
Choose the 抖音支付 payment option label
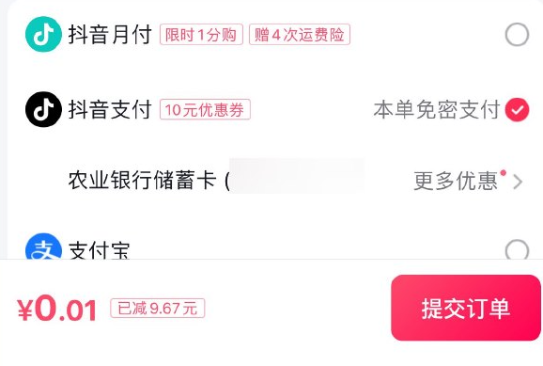click(x=110, y=110)
